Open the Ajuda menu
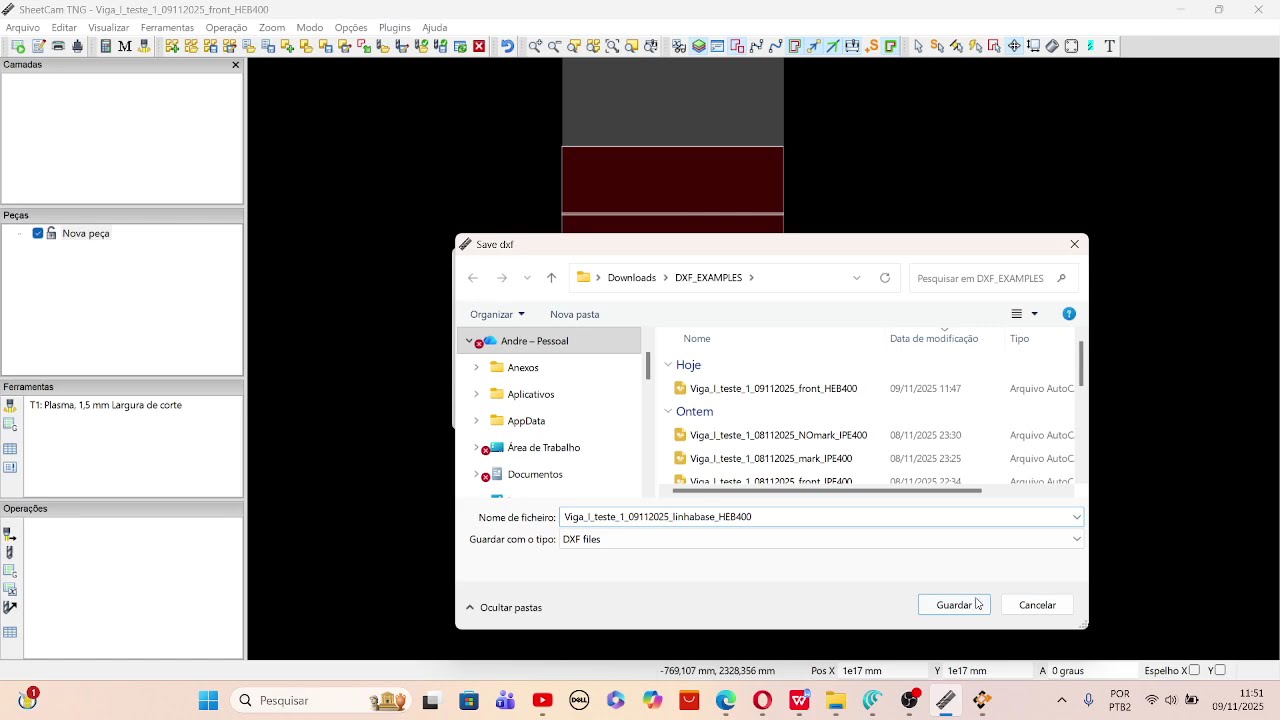The image size is (1280, 720). point(435,28)
